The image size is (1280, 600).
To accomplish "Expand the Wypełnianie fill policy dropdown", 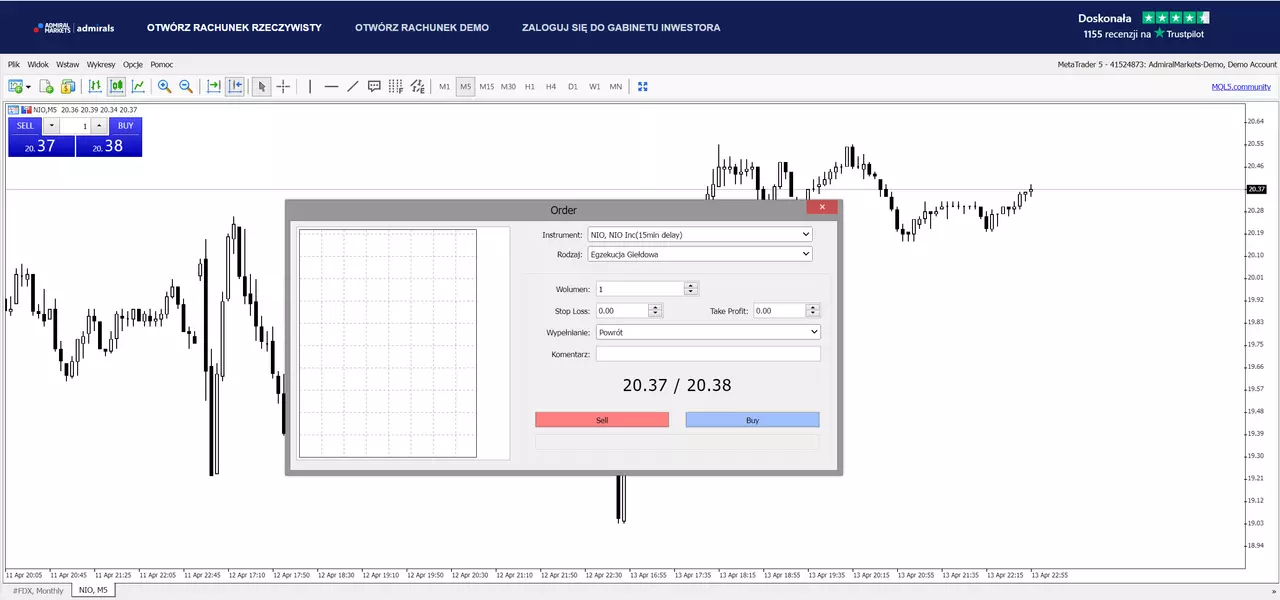I will point(708,332).
